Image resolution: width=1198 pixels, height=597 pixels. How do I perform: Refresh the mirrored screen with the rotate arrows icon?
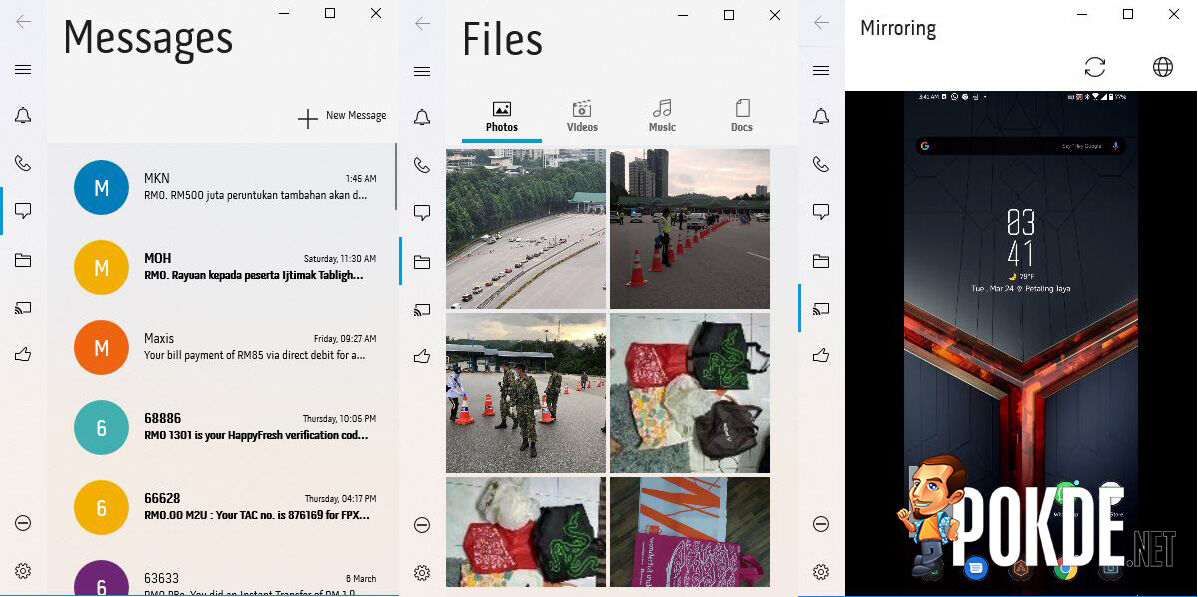(1095, 67)
